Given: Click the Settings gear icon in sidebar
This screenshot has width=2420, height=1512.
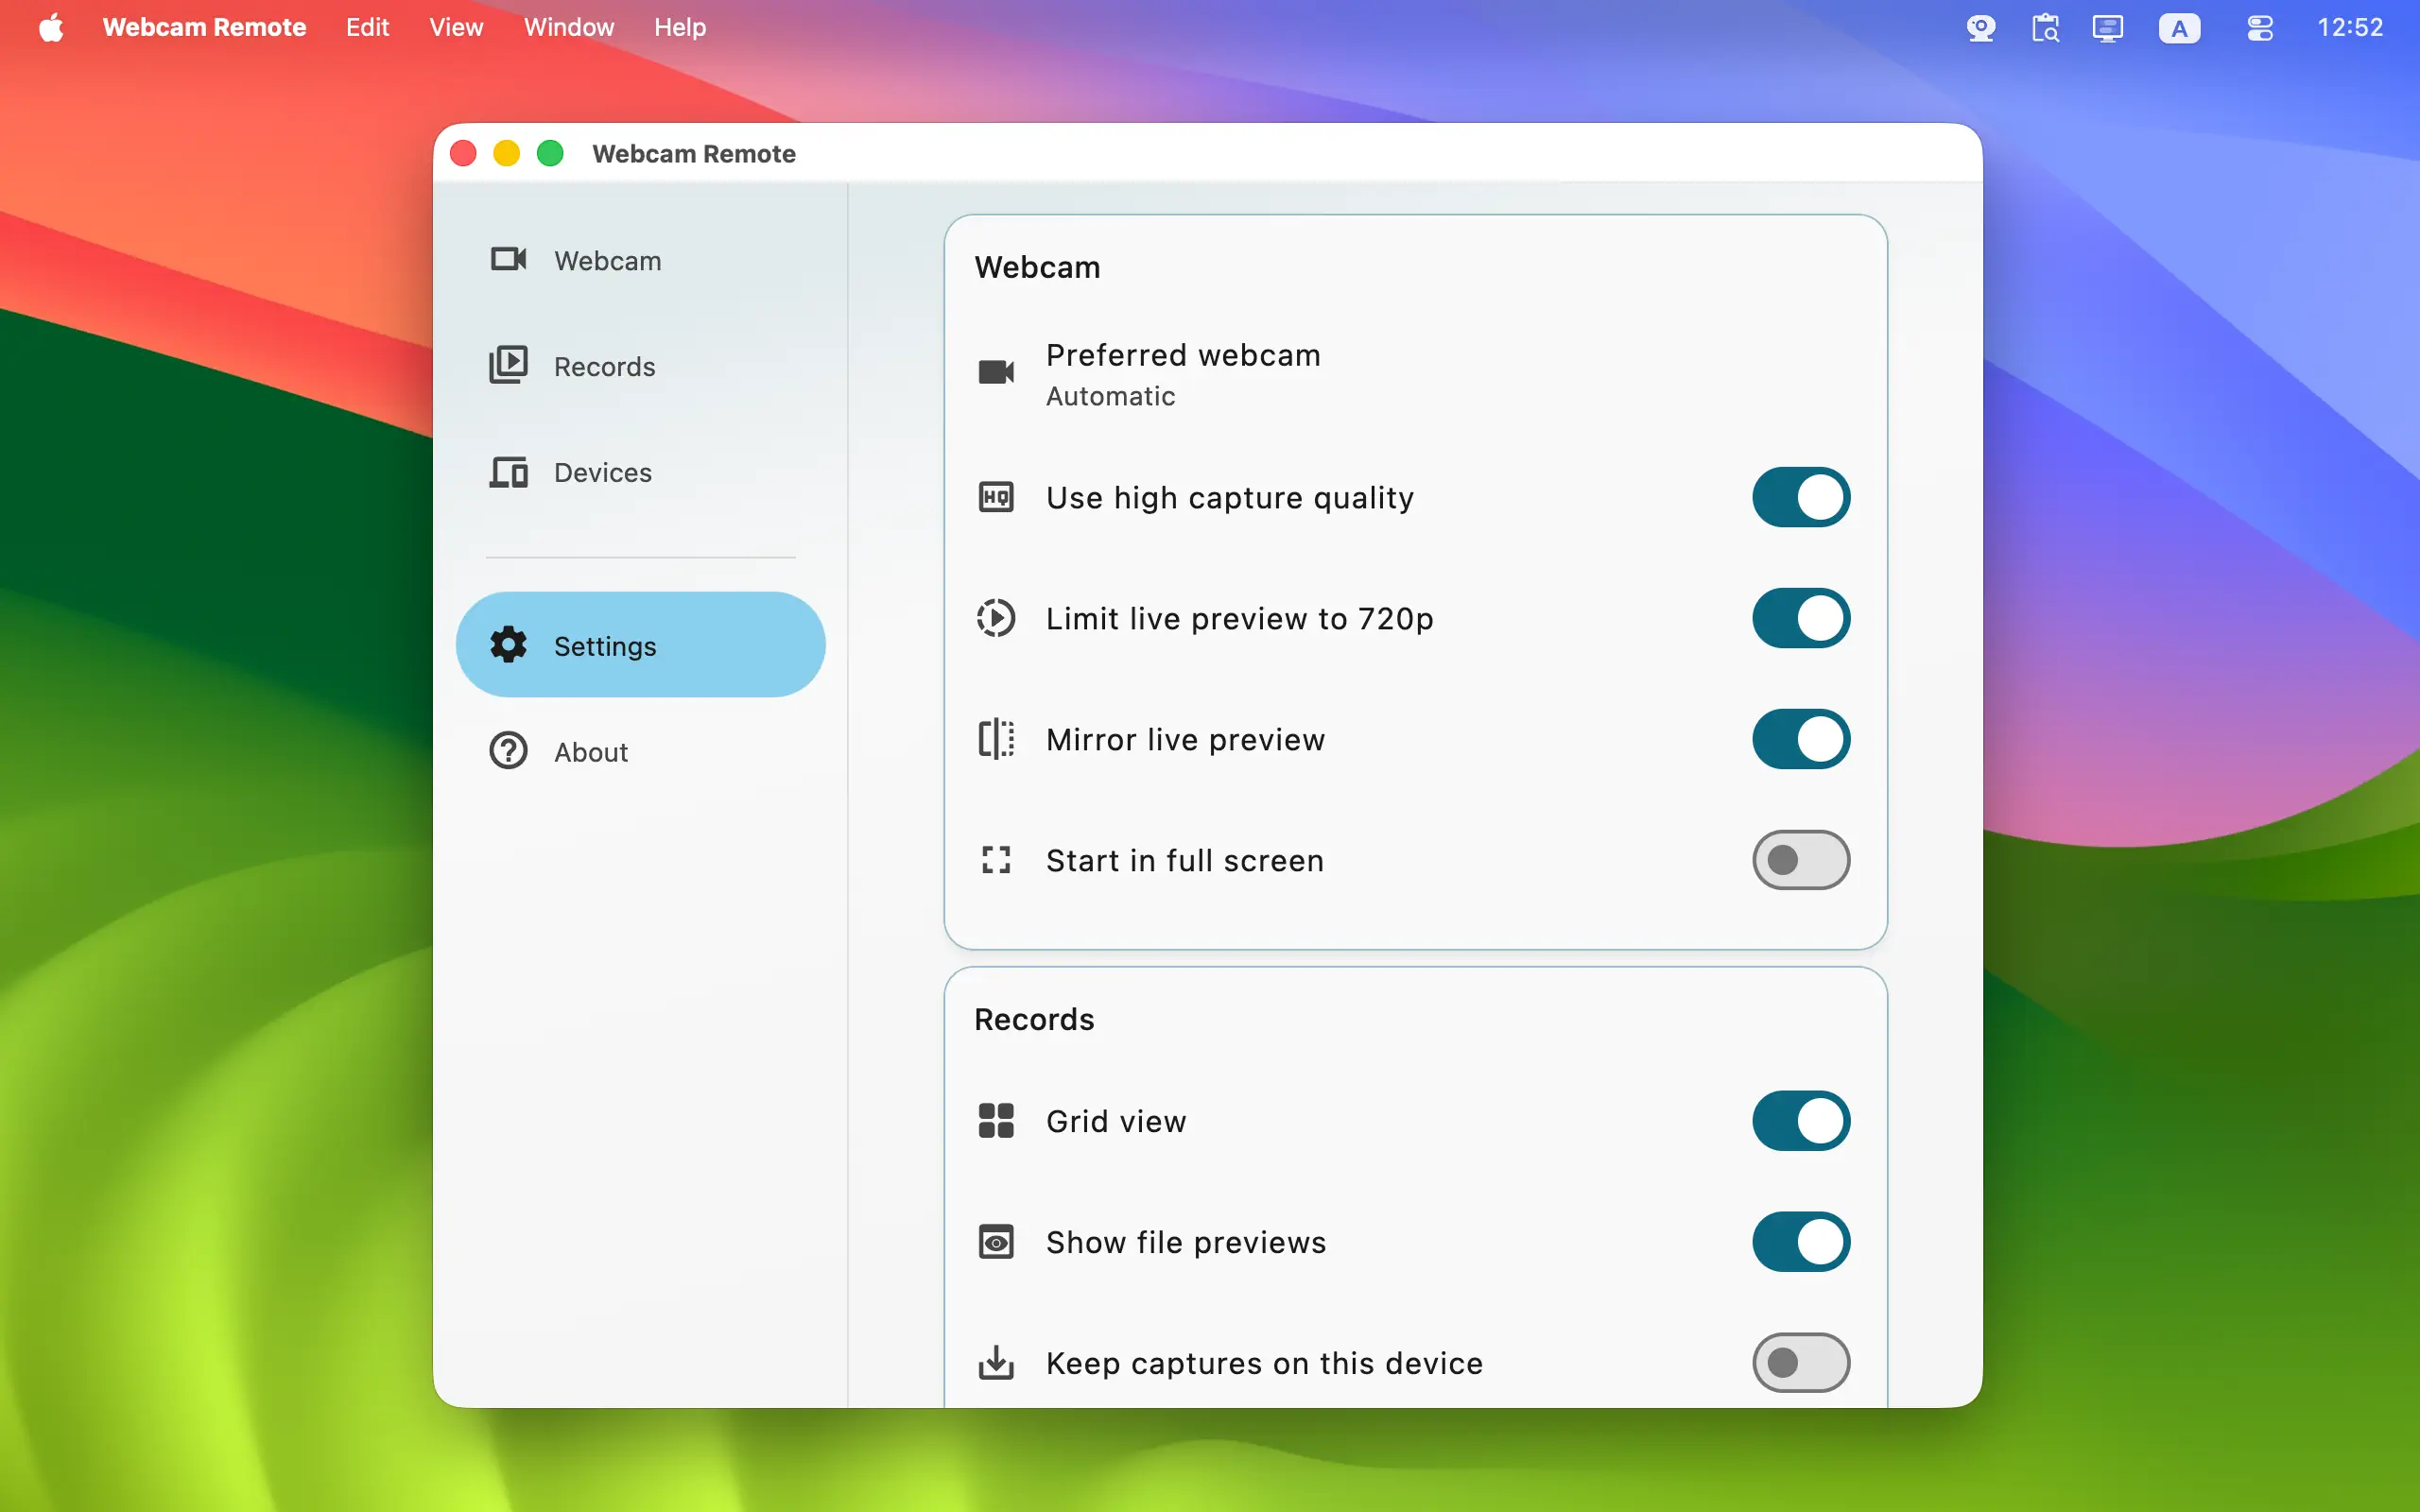Looking at the screenshot, I should click(x=508, y=645).
